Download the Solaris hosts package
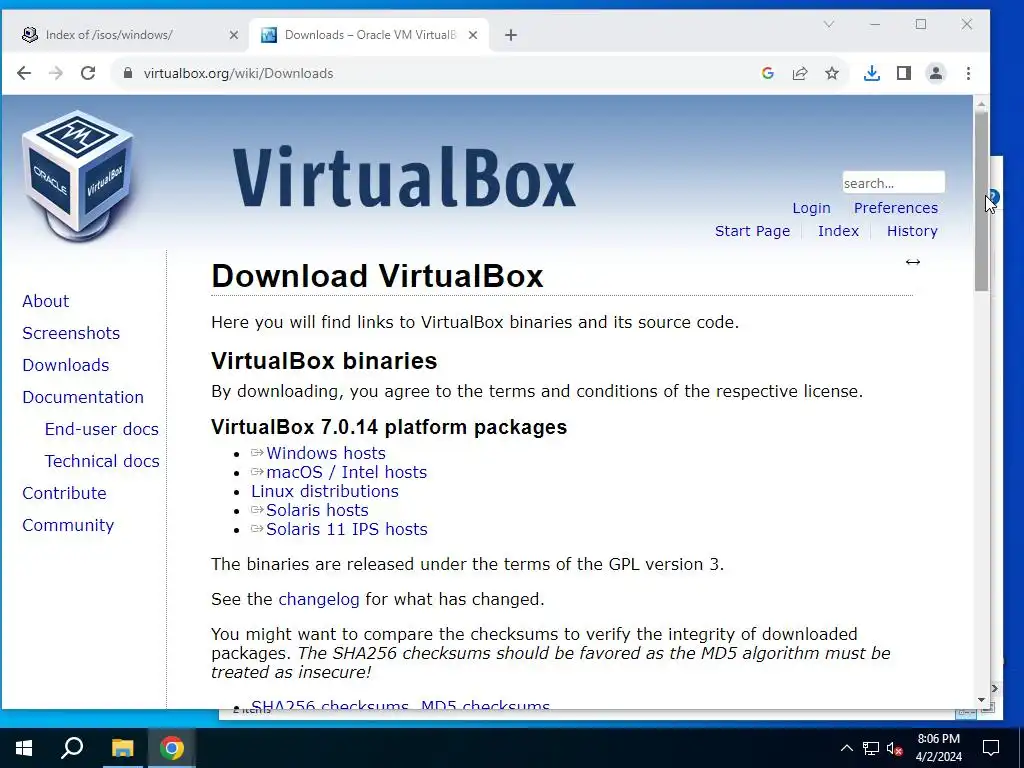1024x768 pixels. (317, 510)
